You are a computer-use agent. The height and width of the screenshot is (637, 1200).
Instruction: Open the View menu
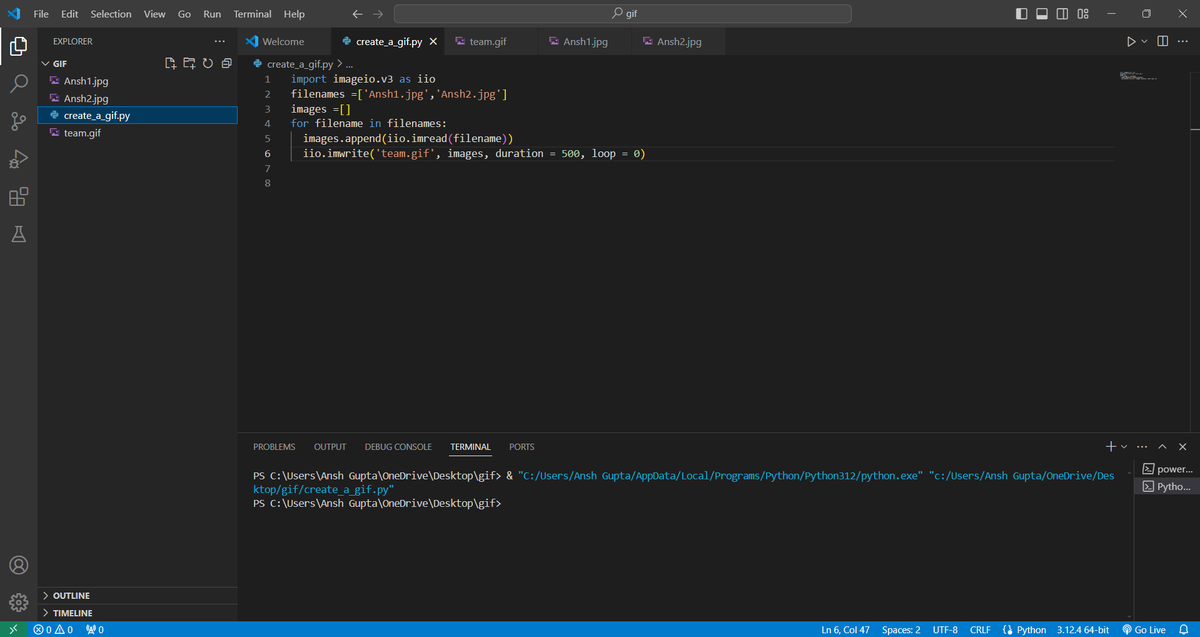click(154, 14)
